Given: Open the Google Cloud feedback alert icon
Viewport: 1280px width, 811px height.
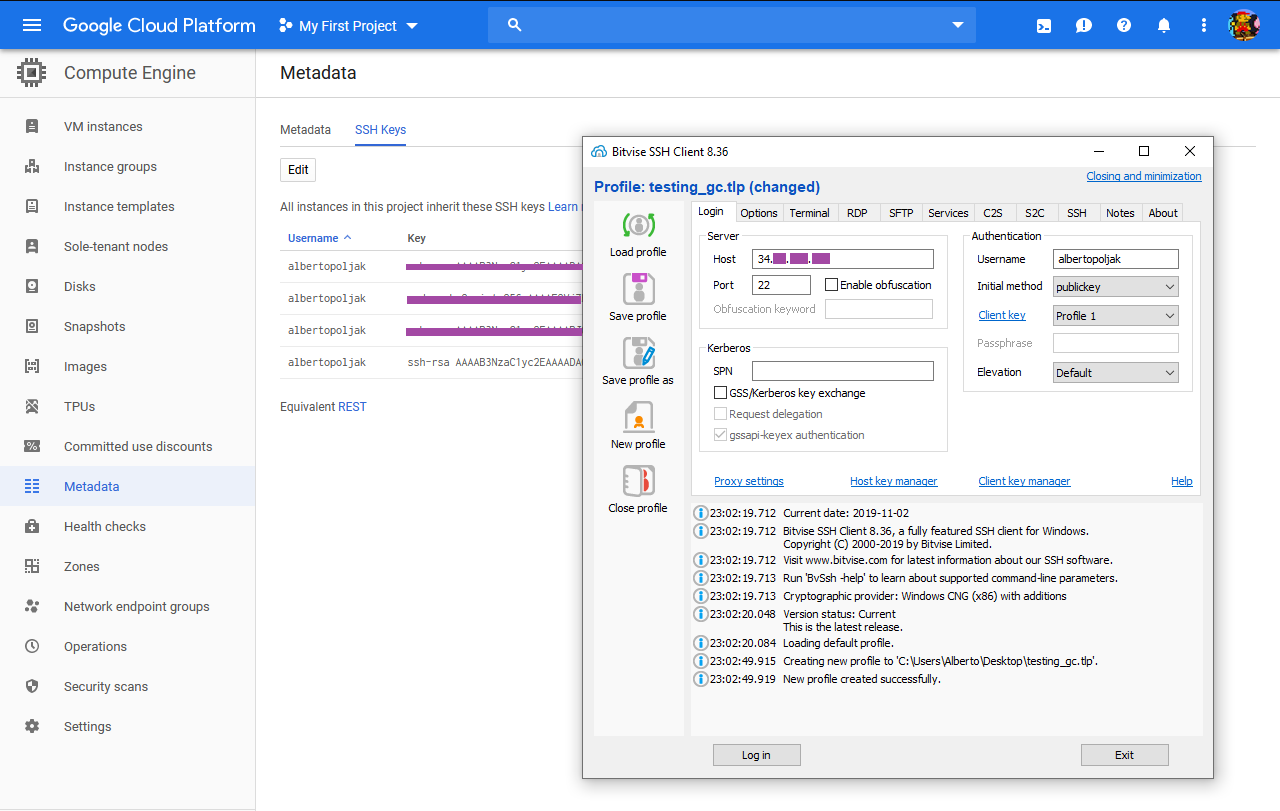Looking at the screenshot, I should coord(1084,25).
